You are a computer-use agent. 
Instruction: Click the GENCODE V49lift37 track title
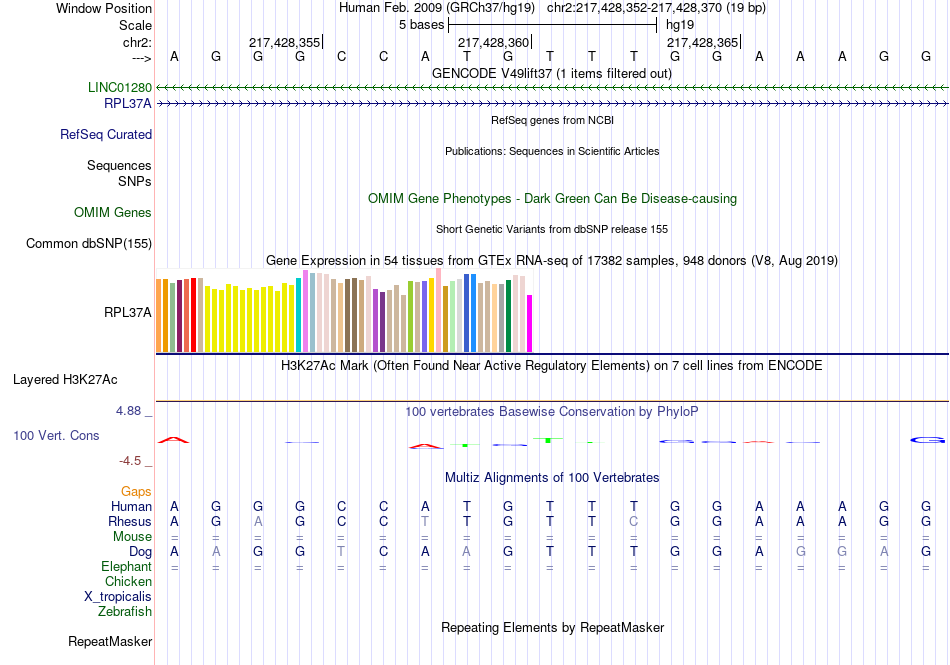click(x=552, y=74)
